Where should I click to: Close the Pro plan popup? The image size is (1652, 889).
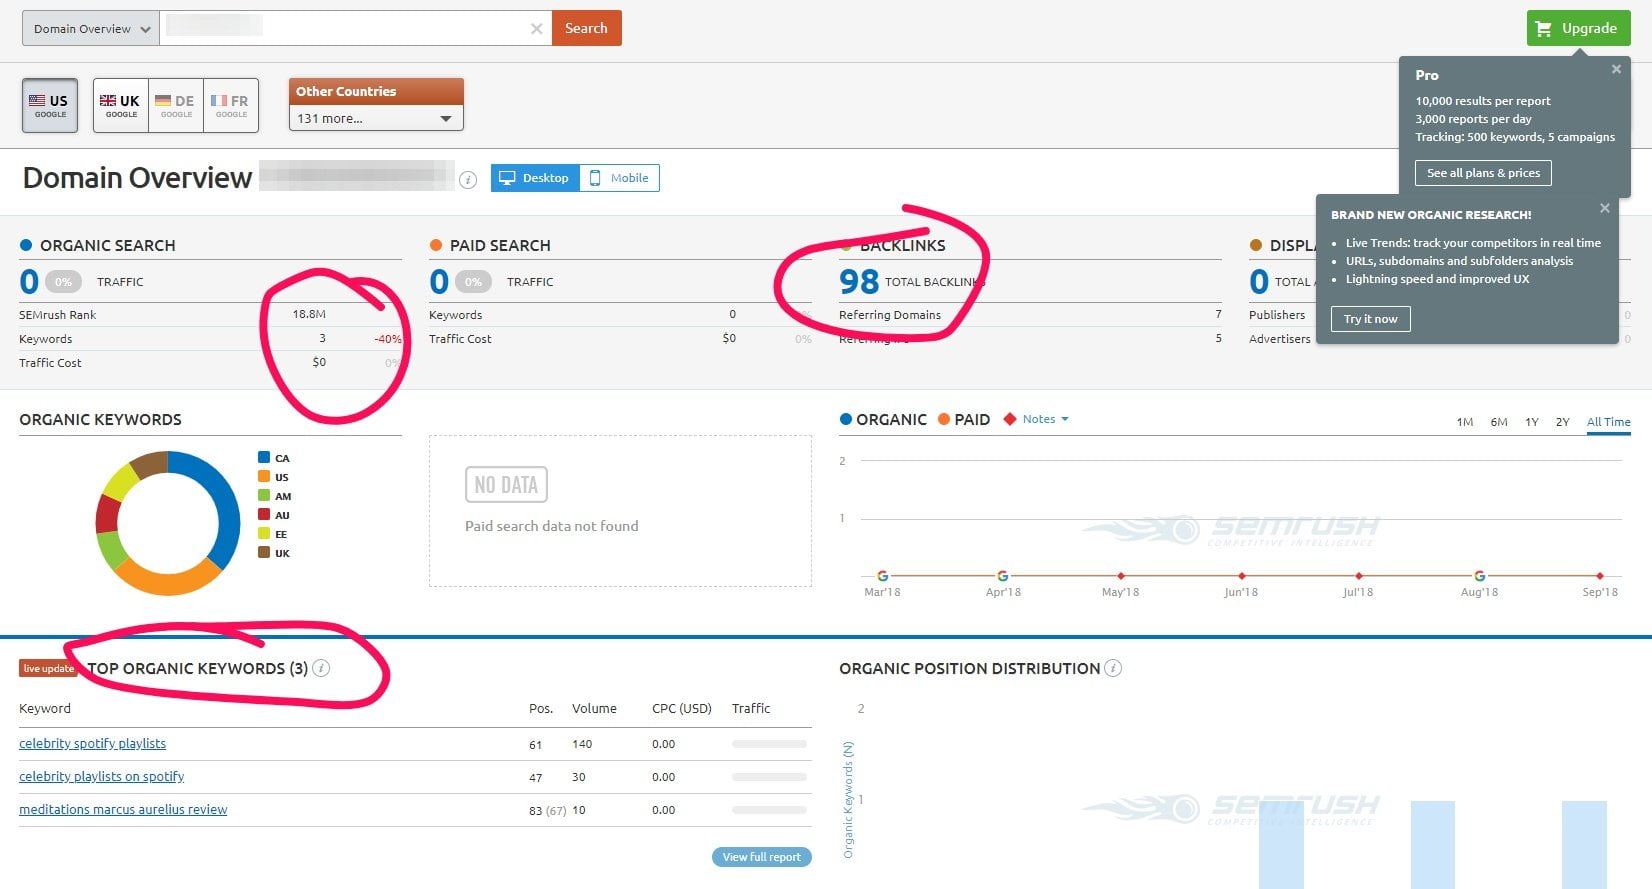tap(1616, 69)
